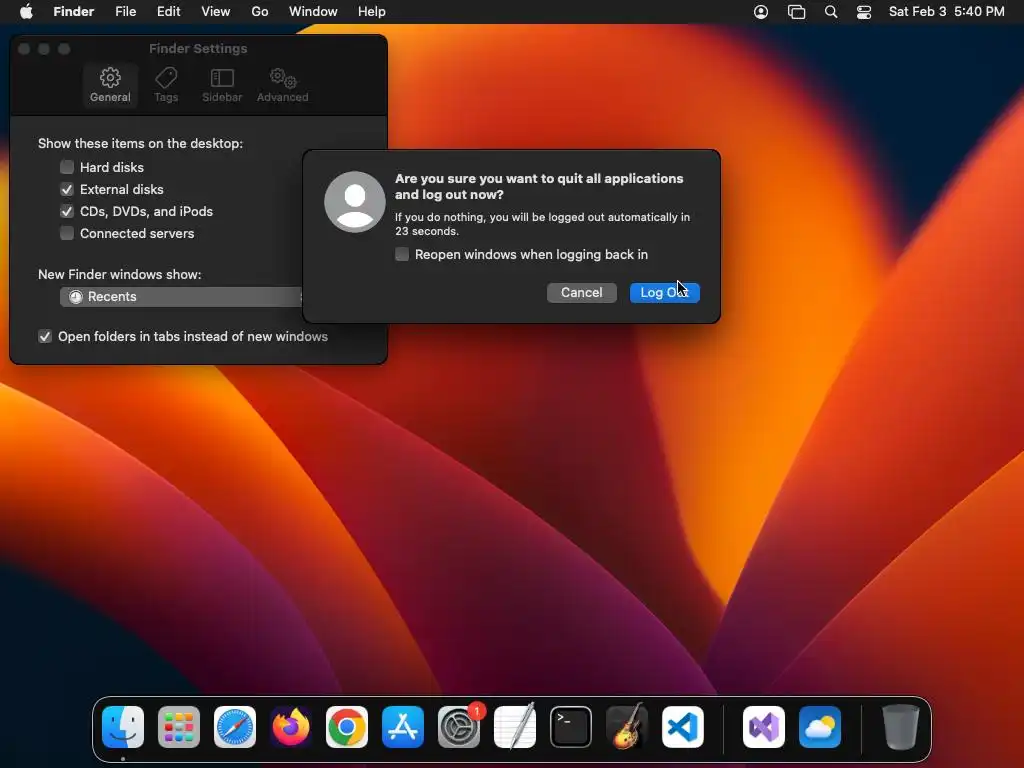Open the Trash in the Dock
This screenshot has width=1024, height=768.
[x=901, y=727]
